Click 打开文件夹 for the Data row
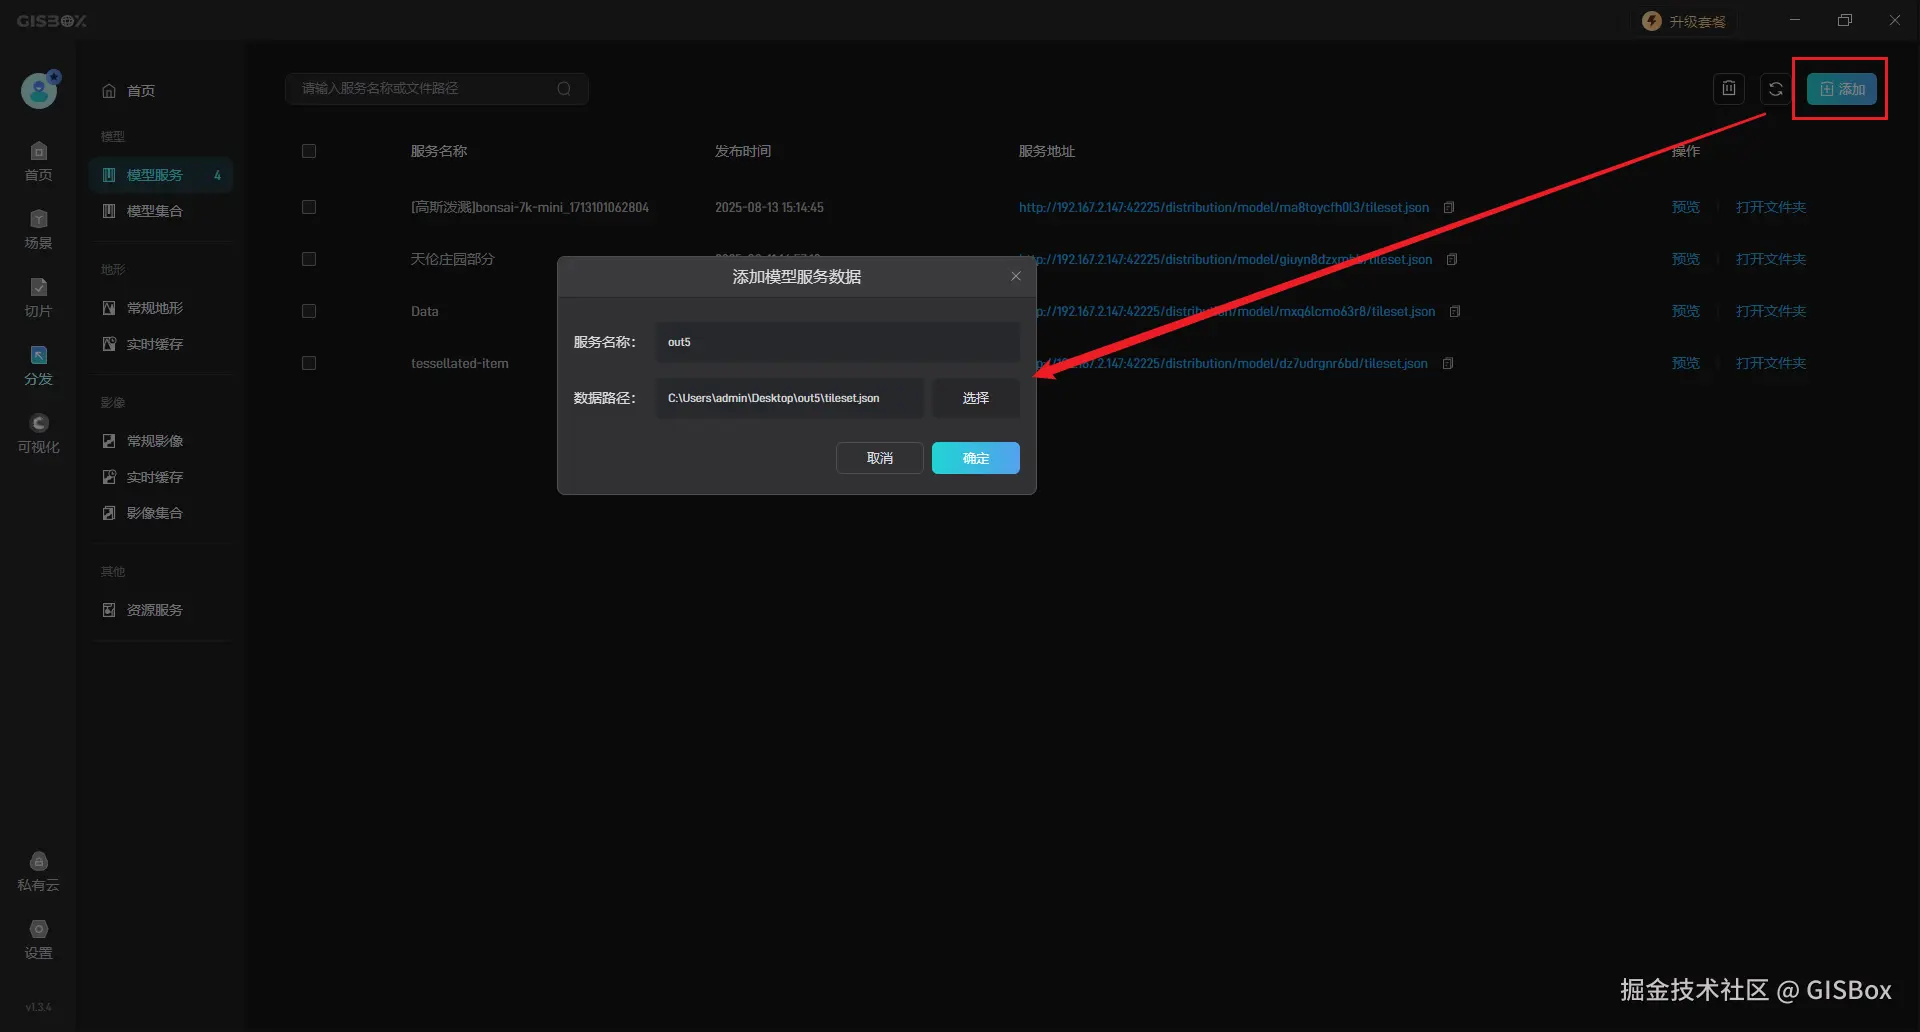The height and width of the screenshot is (1032, 1920). (1771, 312)
